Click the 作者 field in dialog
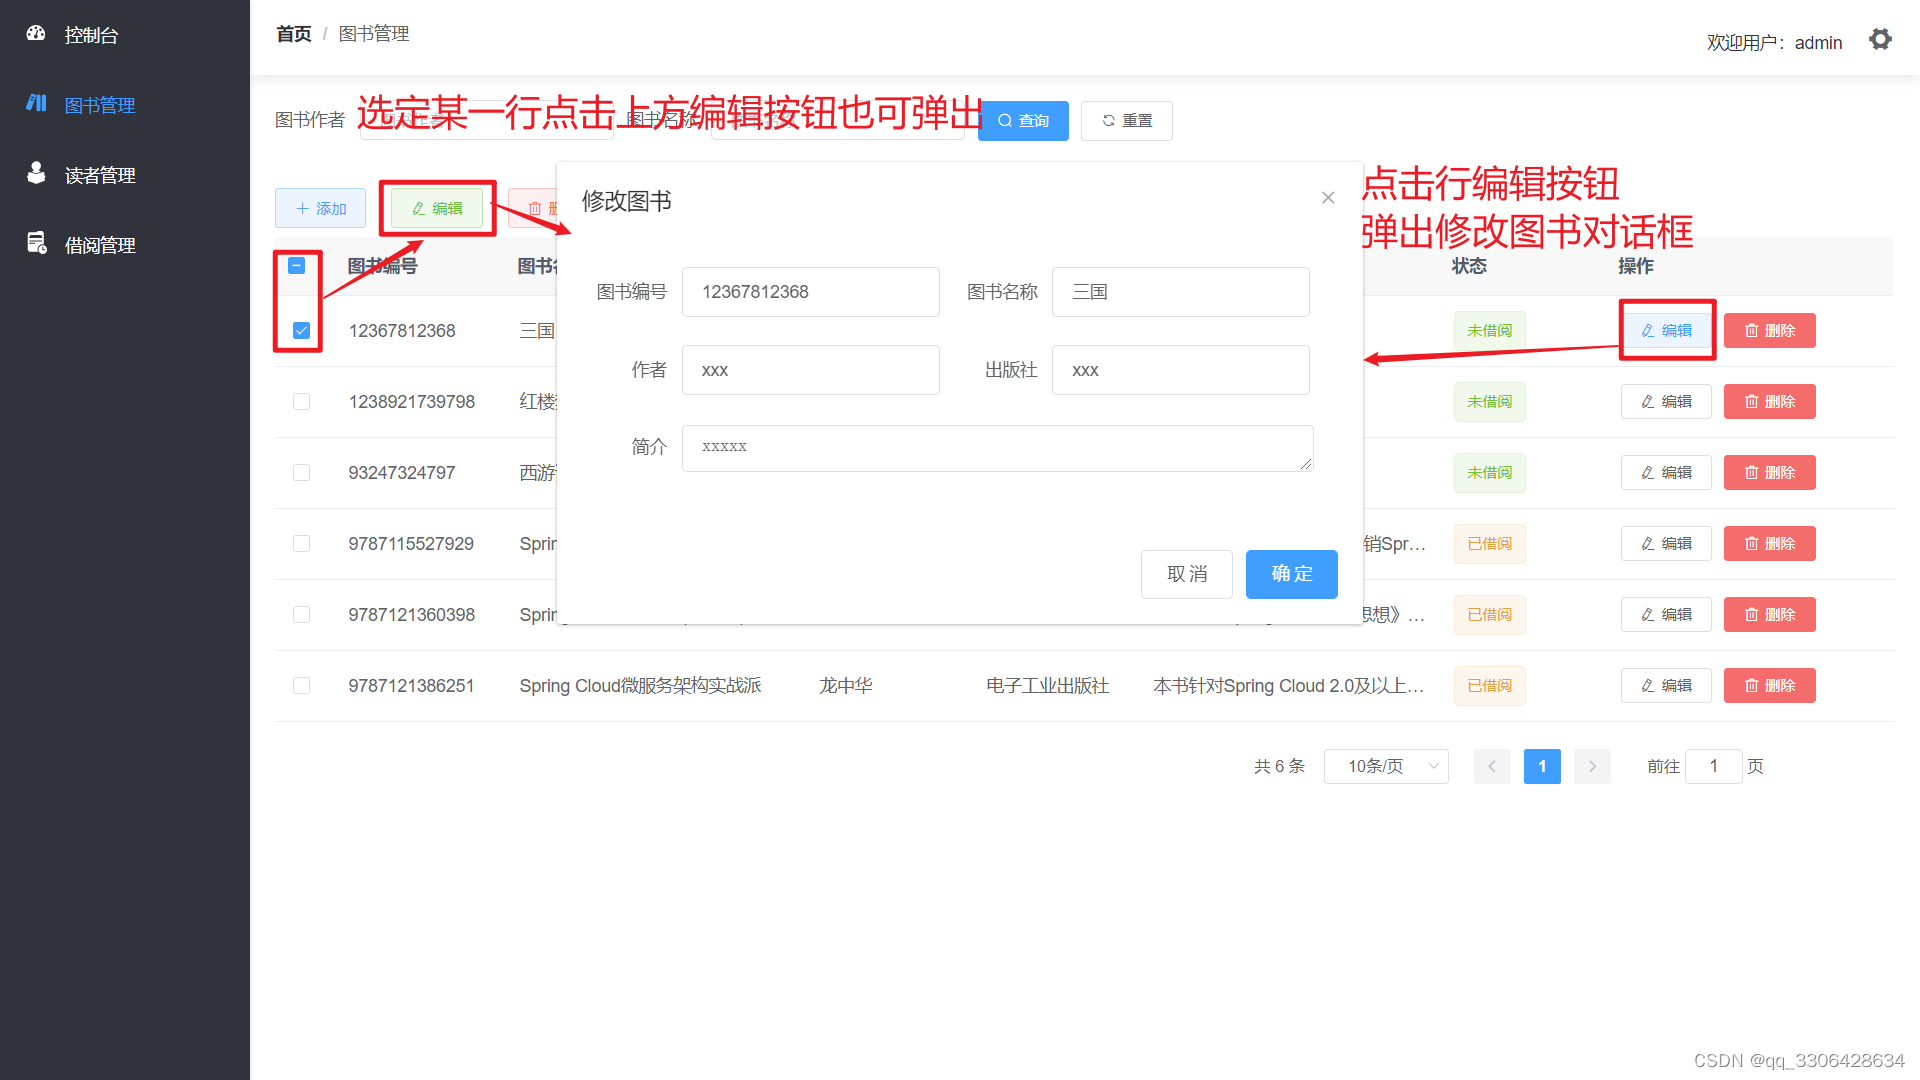The height and width of the screenshot is (1080, 1920). click(811, 370)
